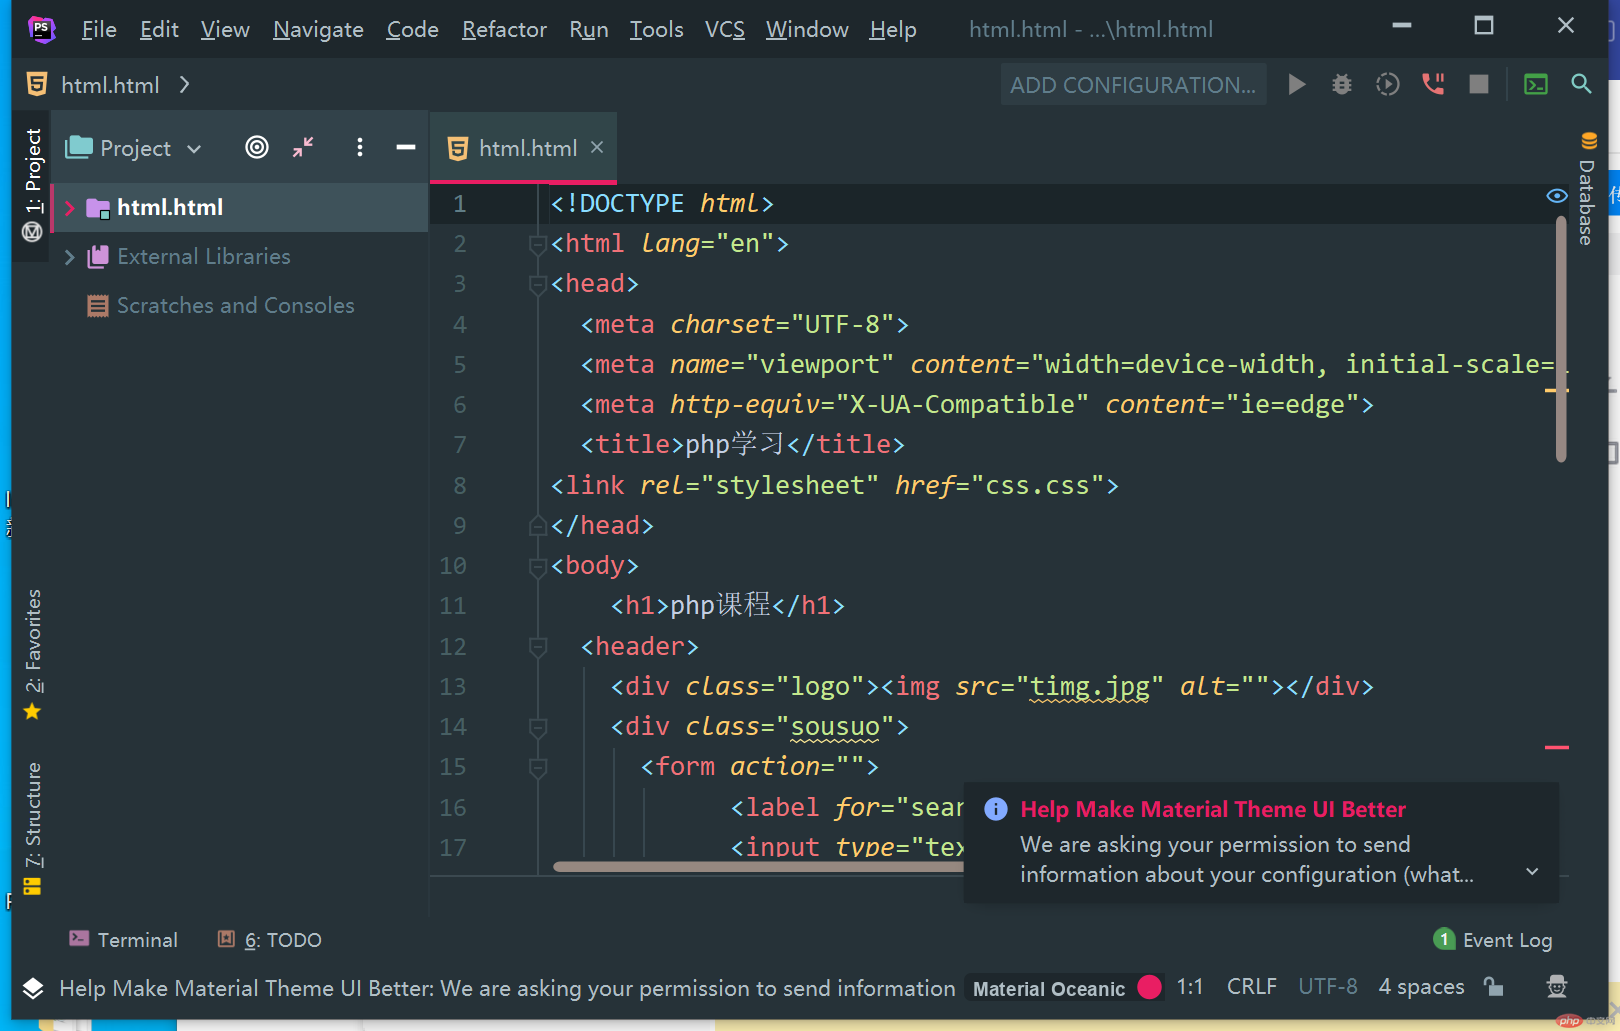Click the Debug bug icon

1342,85
